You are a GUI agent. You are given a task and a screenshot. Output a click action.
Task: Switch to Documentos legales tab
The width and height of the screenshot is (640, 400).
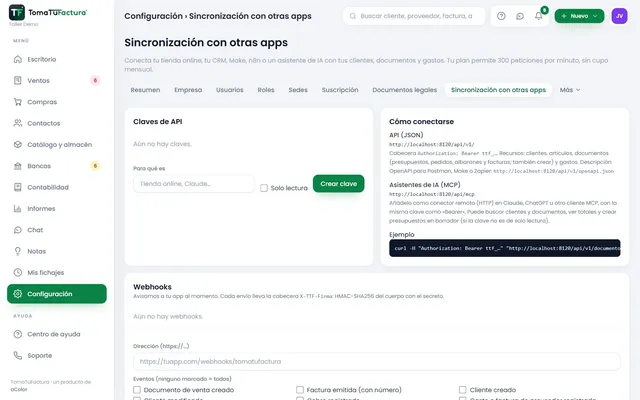point(404,90)
